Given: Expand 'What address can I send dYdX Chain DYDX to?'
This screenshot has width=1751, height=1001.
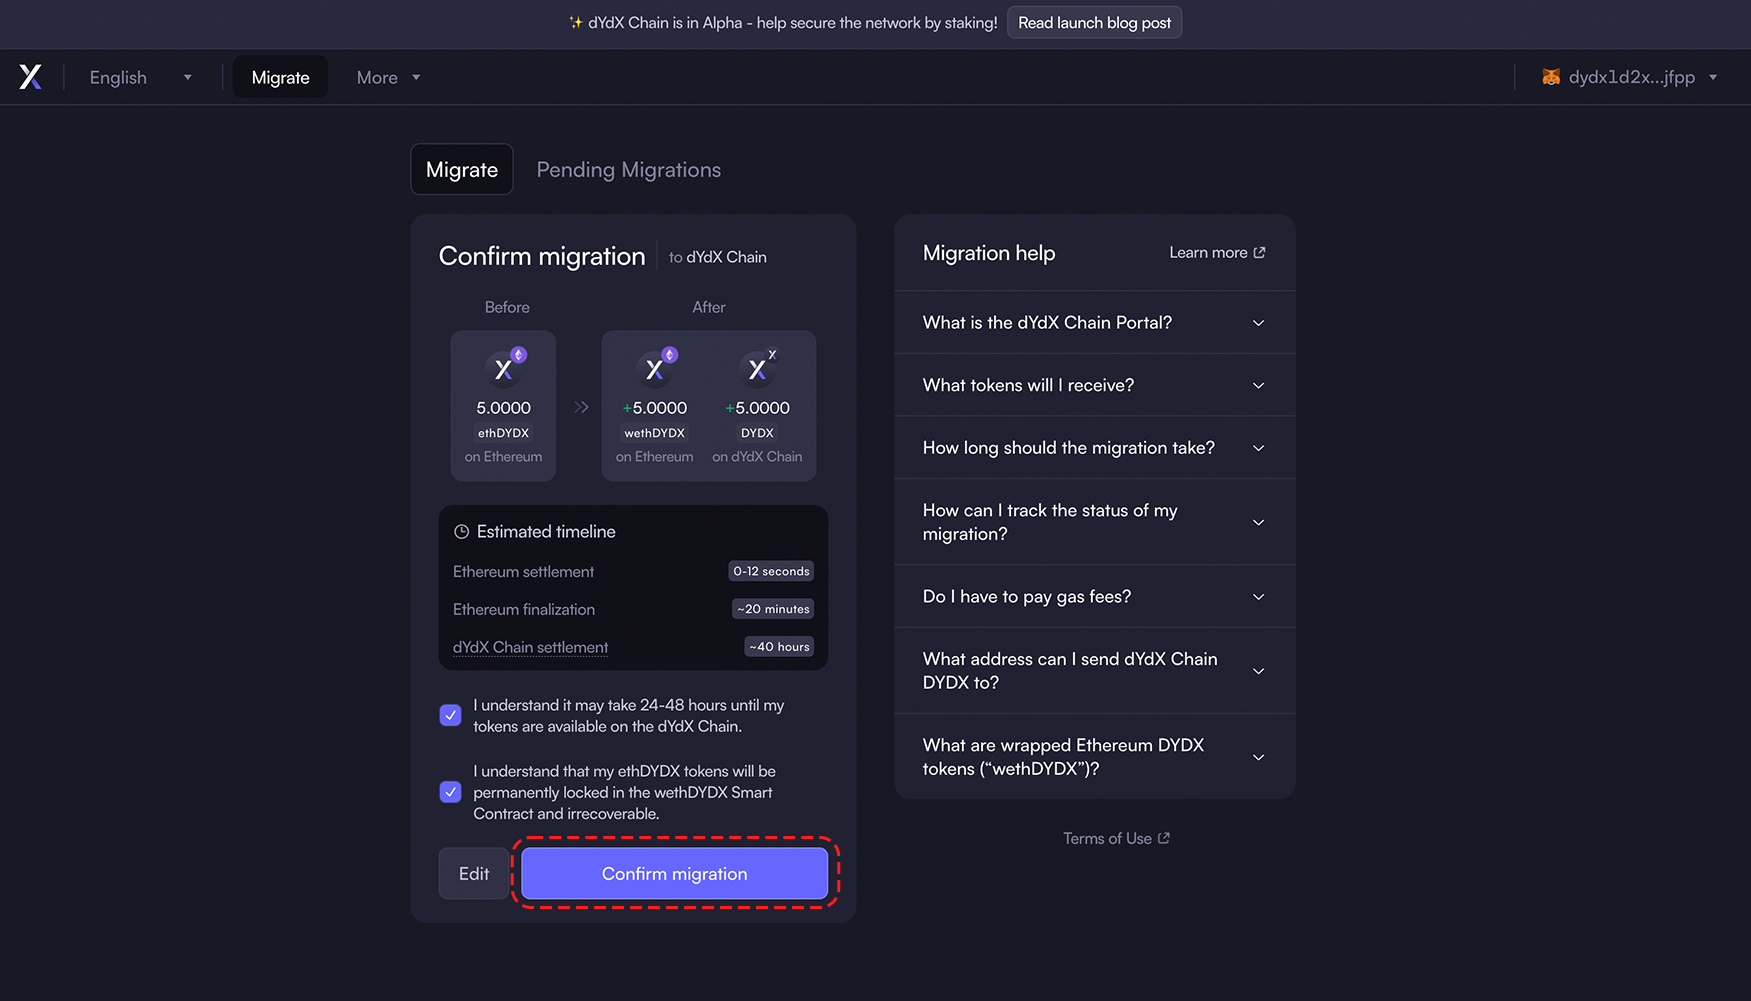Looking at the screenshot, I should click(x=1095, y=670).
